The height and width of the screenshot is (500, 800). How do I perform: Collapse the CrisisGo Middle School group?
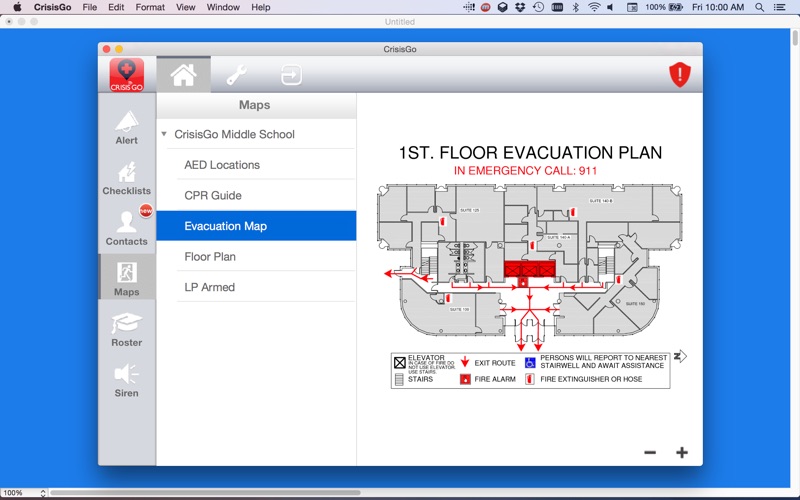tap(164, 134)
